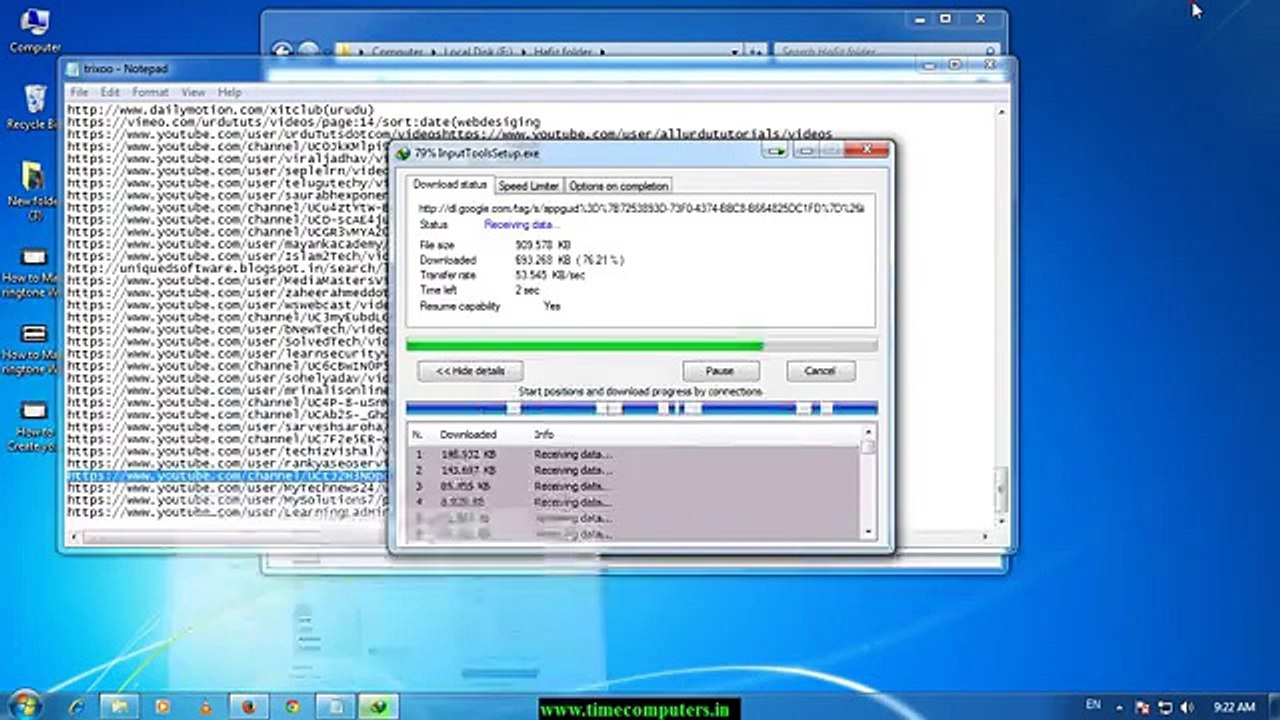The image size is (1280, 720).
Task: Launch VLC media player from taskbar
Action: [206, 706]
